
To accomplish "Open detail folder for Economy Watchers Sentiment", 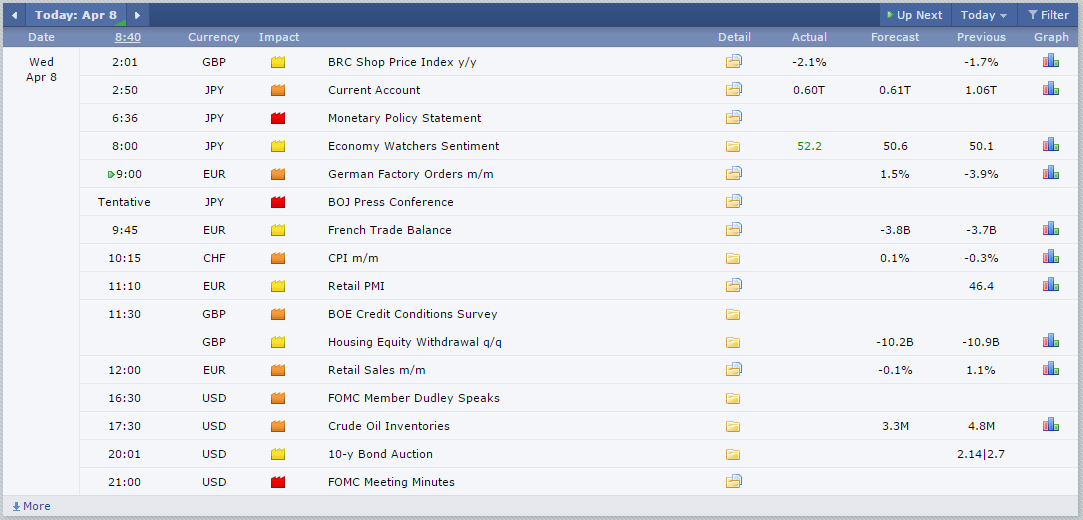I will [734, 146].
